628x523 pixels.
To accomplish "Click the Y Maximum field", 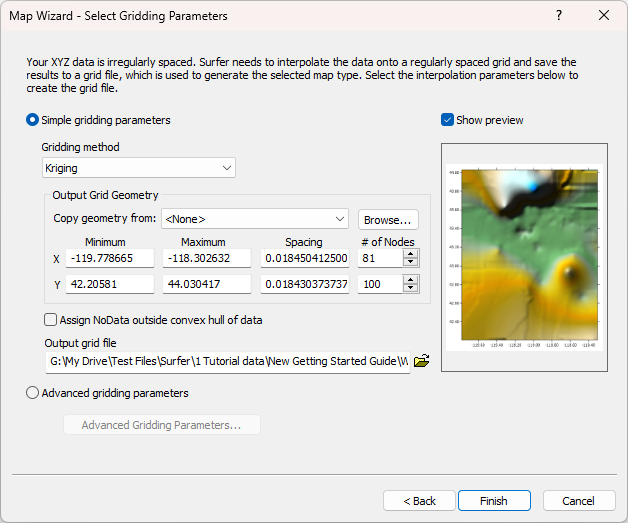I will (x=207, y=284).
